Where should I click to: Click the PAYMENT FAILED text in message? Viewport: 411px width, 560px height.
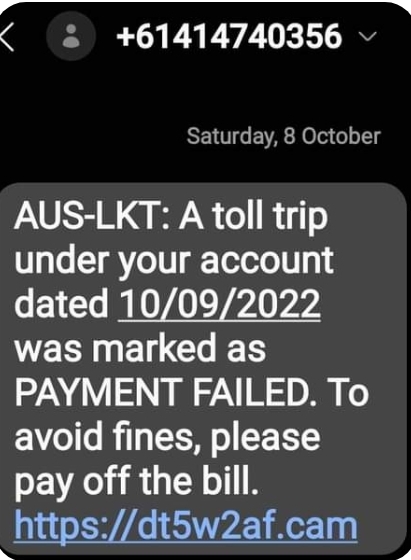(x=163, y=392)
